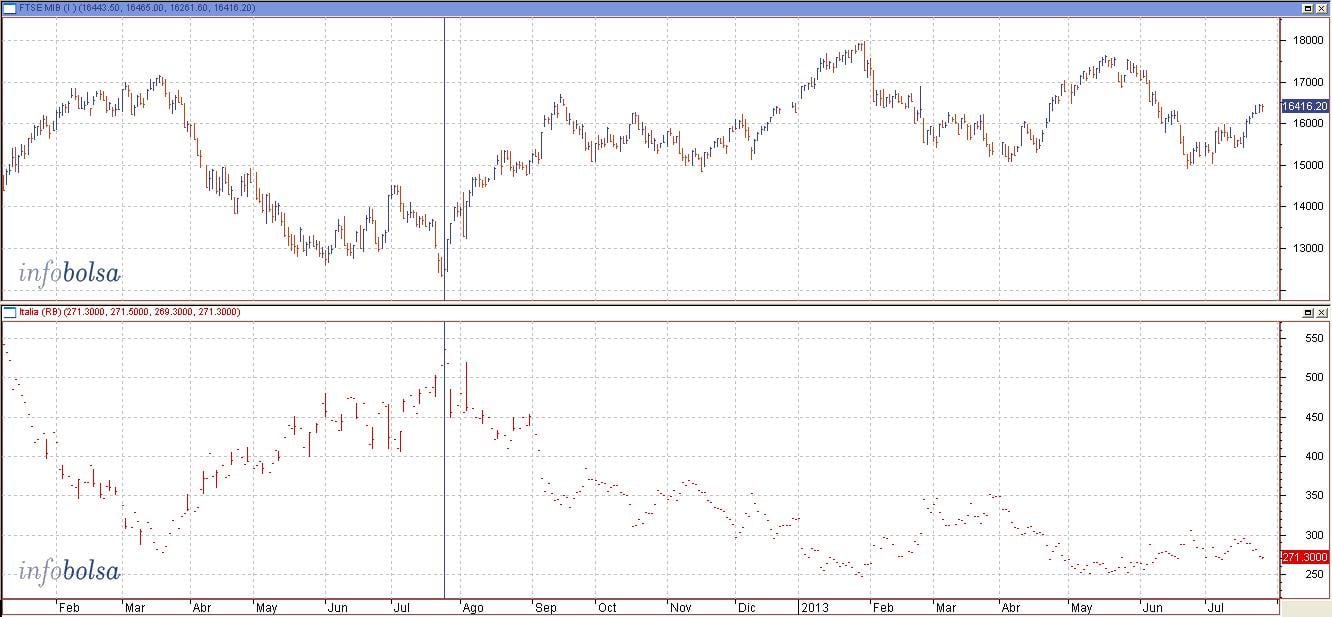This screenshot has height=617, width=1332.
Task: Maximize the Italia (RB) chart panel
Action: coord(1308,312)
